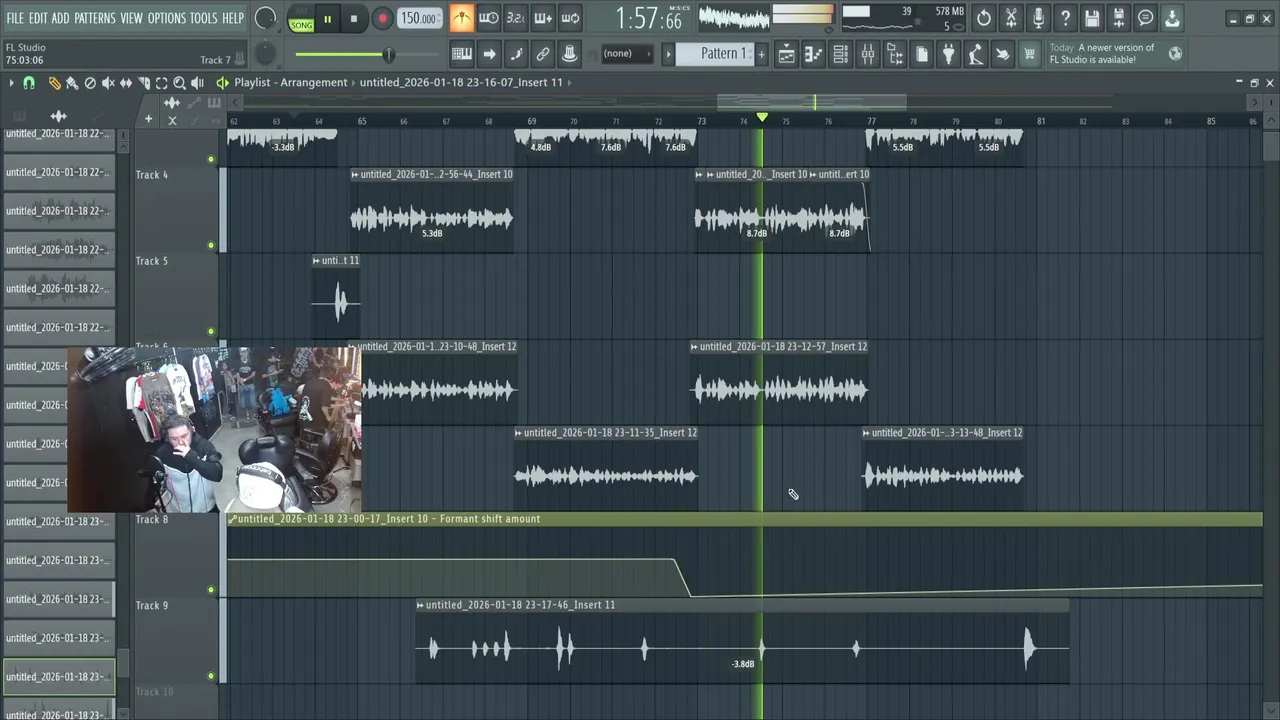Pause playback with the pause button
1280x720 pixels.
tap(327, 19)
